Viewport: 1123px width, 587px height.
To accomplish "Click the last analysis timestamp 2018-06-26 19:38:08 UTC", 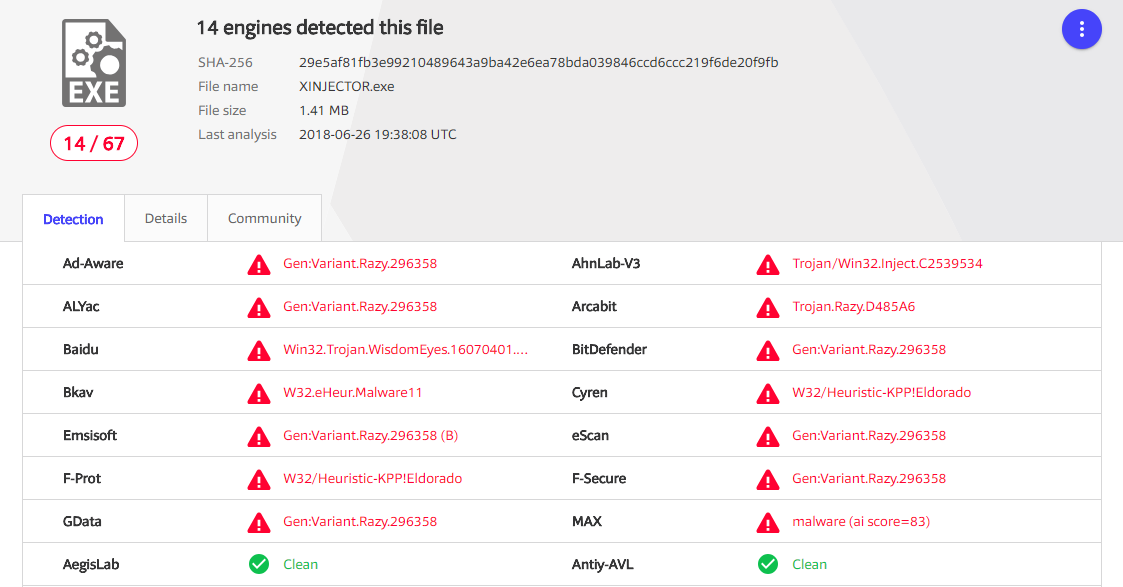I will pos(377,135).
